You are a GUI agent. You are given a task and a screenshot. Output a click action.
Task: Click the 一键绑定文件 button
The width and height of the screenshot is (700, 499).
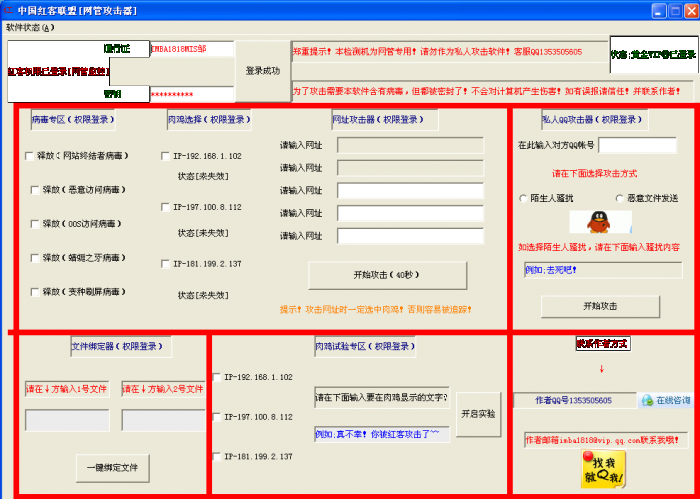coord(112,468)
